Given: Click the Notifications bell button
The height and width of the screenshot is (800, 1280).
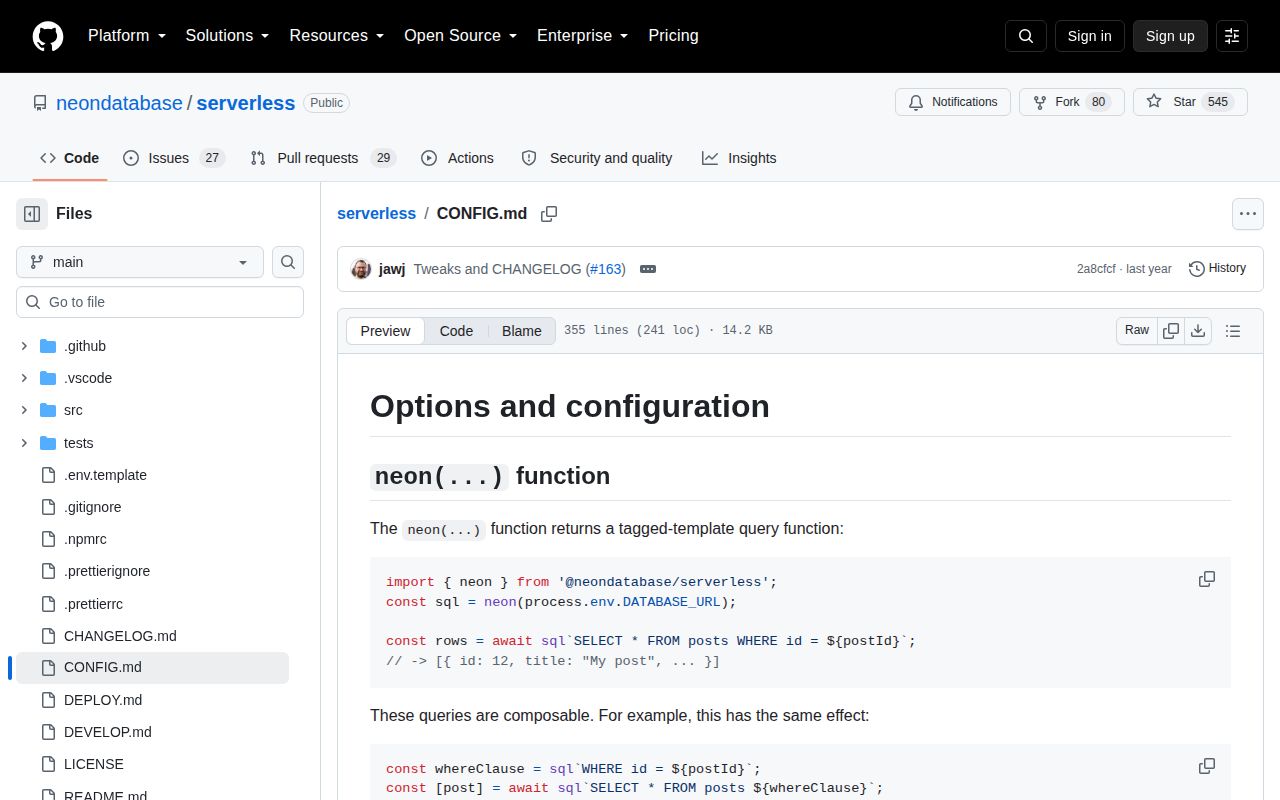Looking at the screenshot, I should (x=952, y=102).
